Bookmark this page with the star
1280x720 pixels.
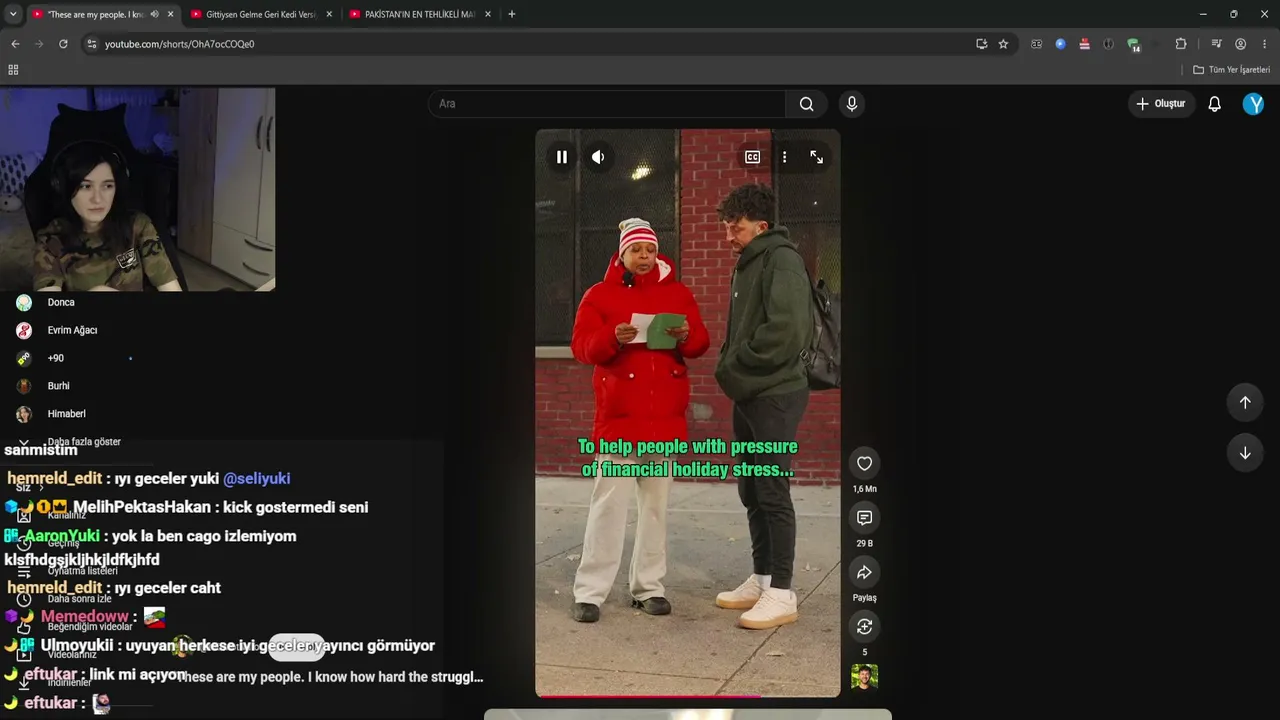click(1003, 44)
